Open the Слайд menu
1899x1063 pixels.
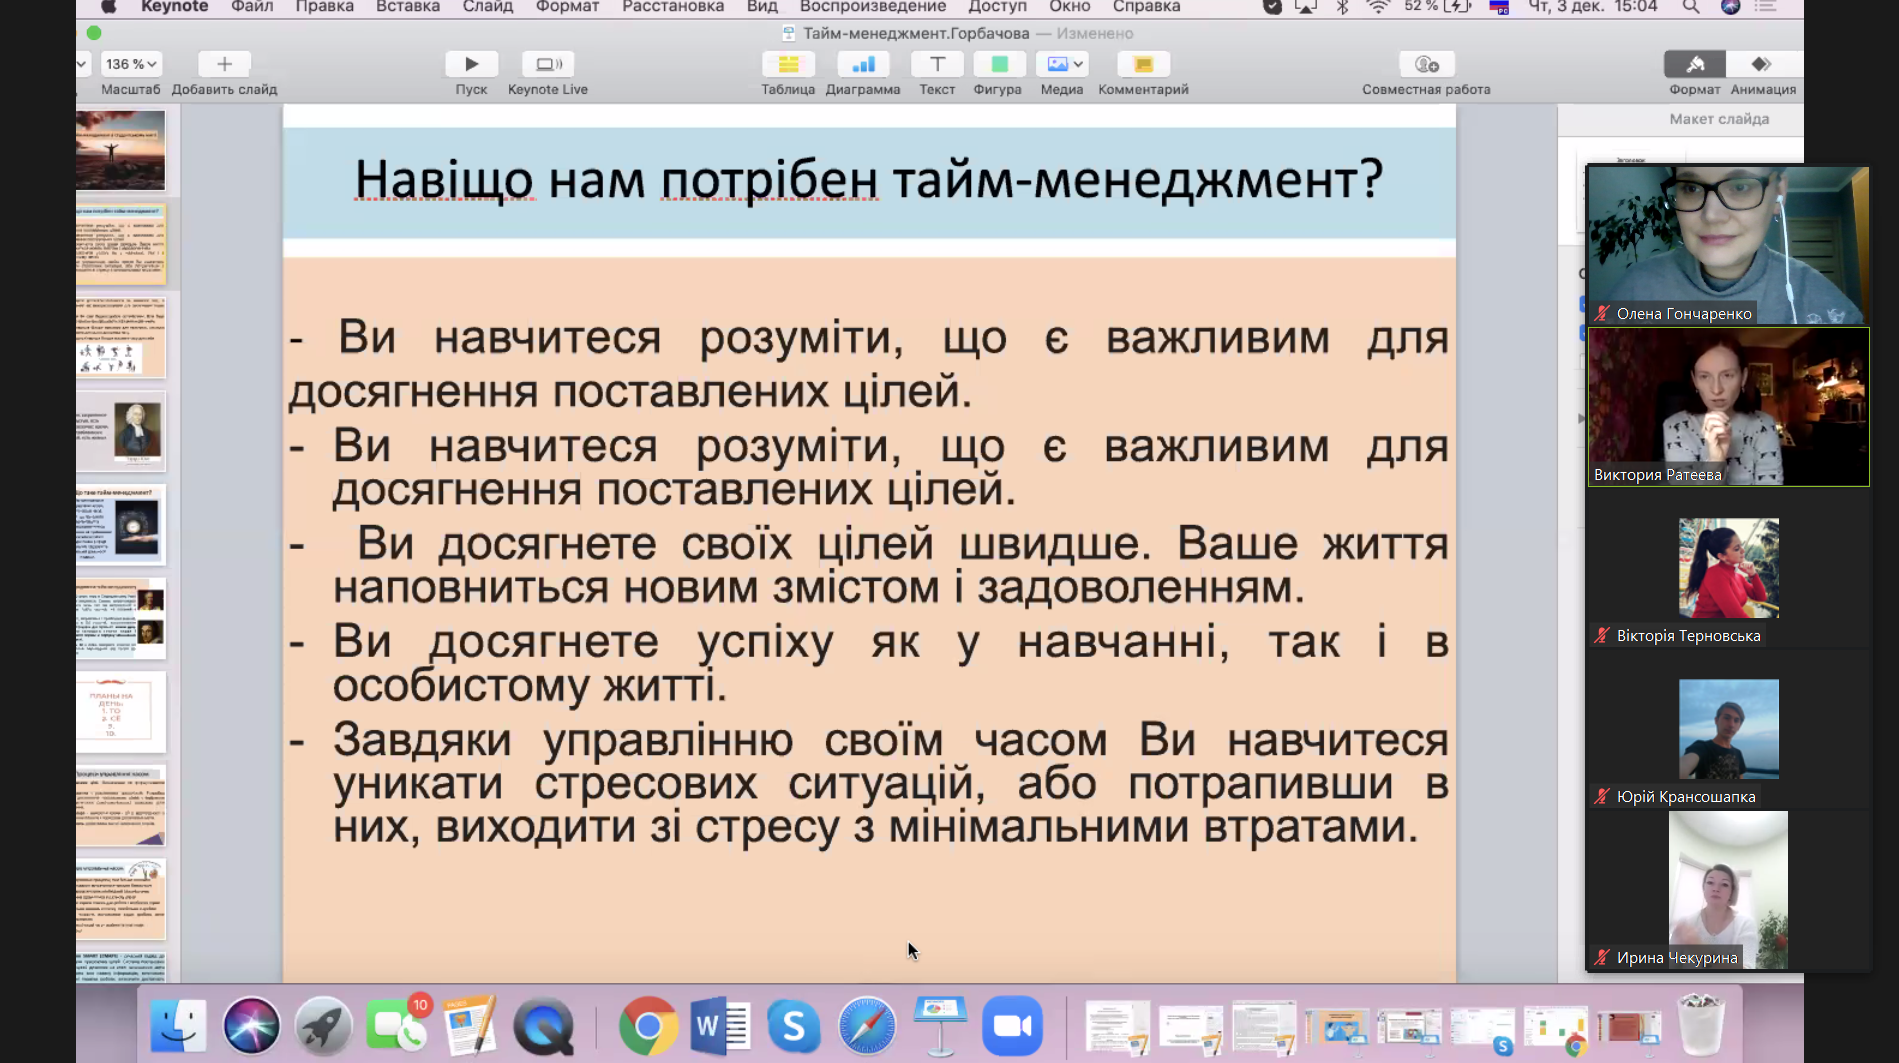pos(488,7)
